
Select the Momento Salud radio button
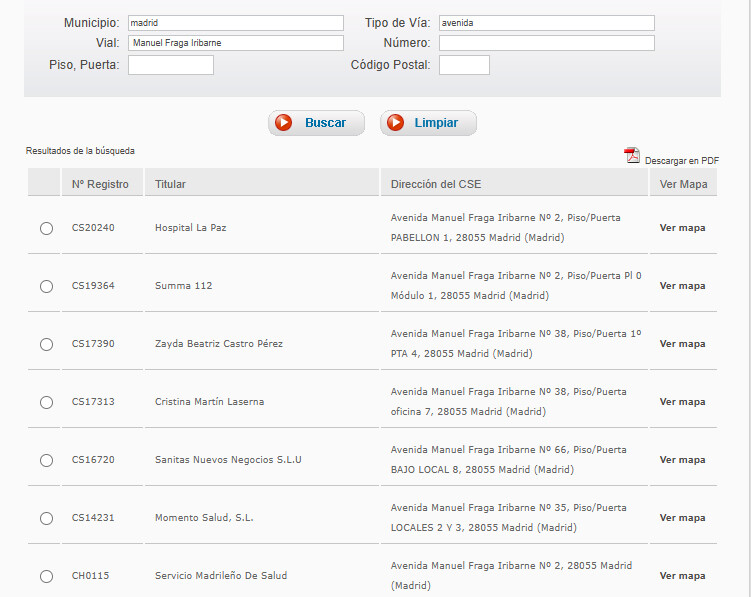[46, 518]
